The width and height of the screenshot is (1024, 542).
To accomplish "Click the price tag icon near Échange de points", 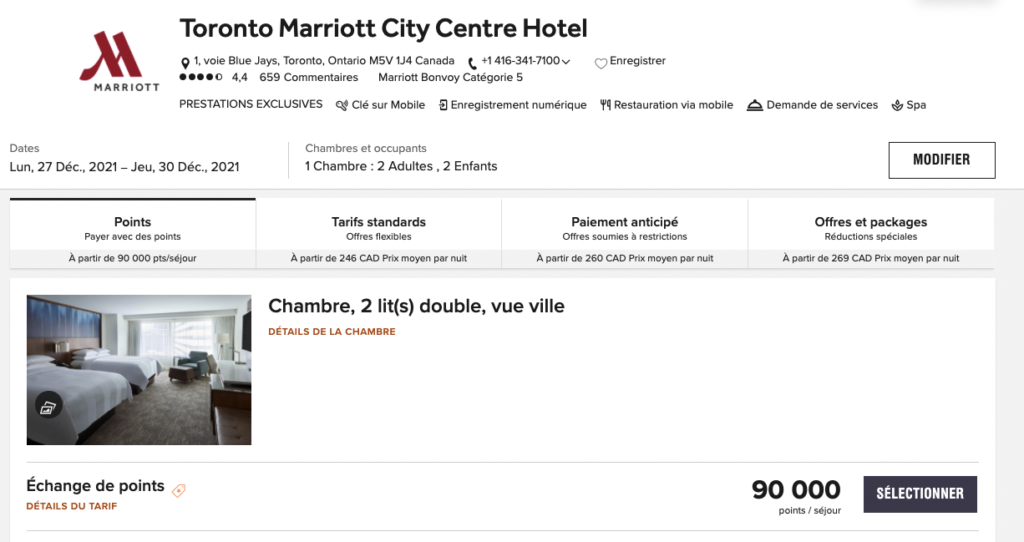I will 179,490.
